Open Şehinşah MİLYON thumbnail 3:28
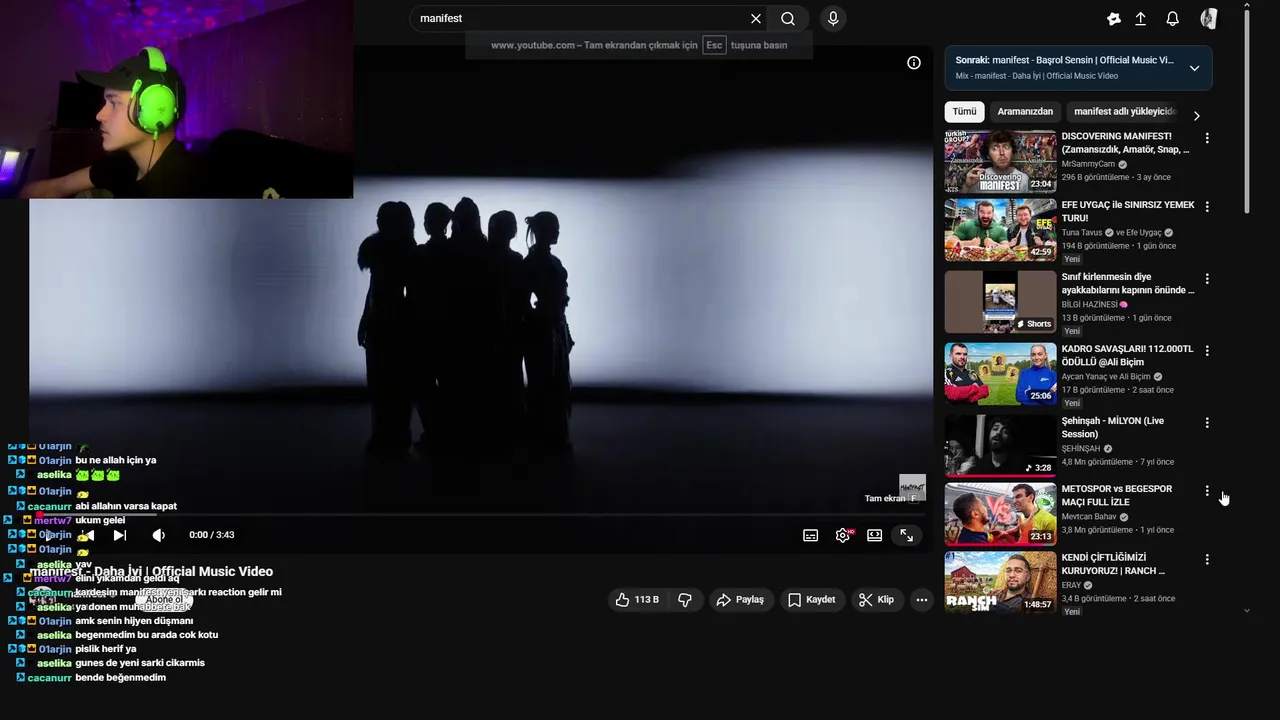1280x720 pixels. click(1000, 445)
